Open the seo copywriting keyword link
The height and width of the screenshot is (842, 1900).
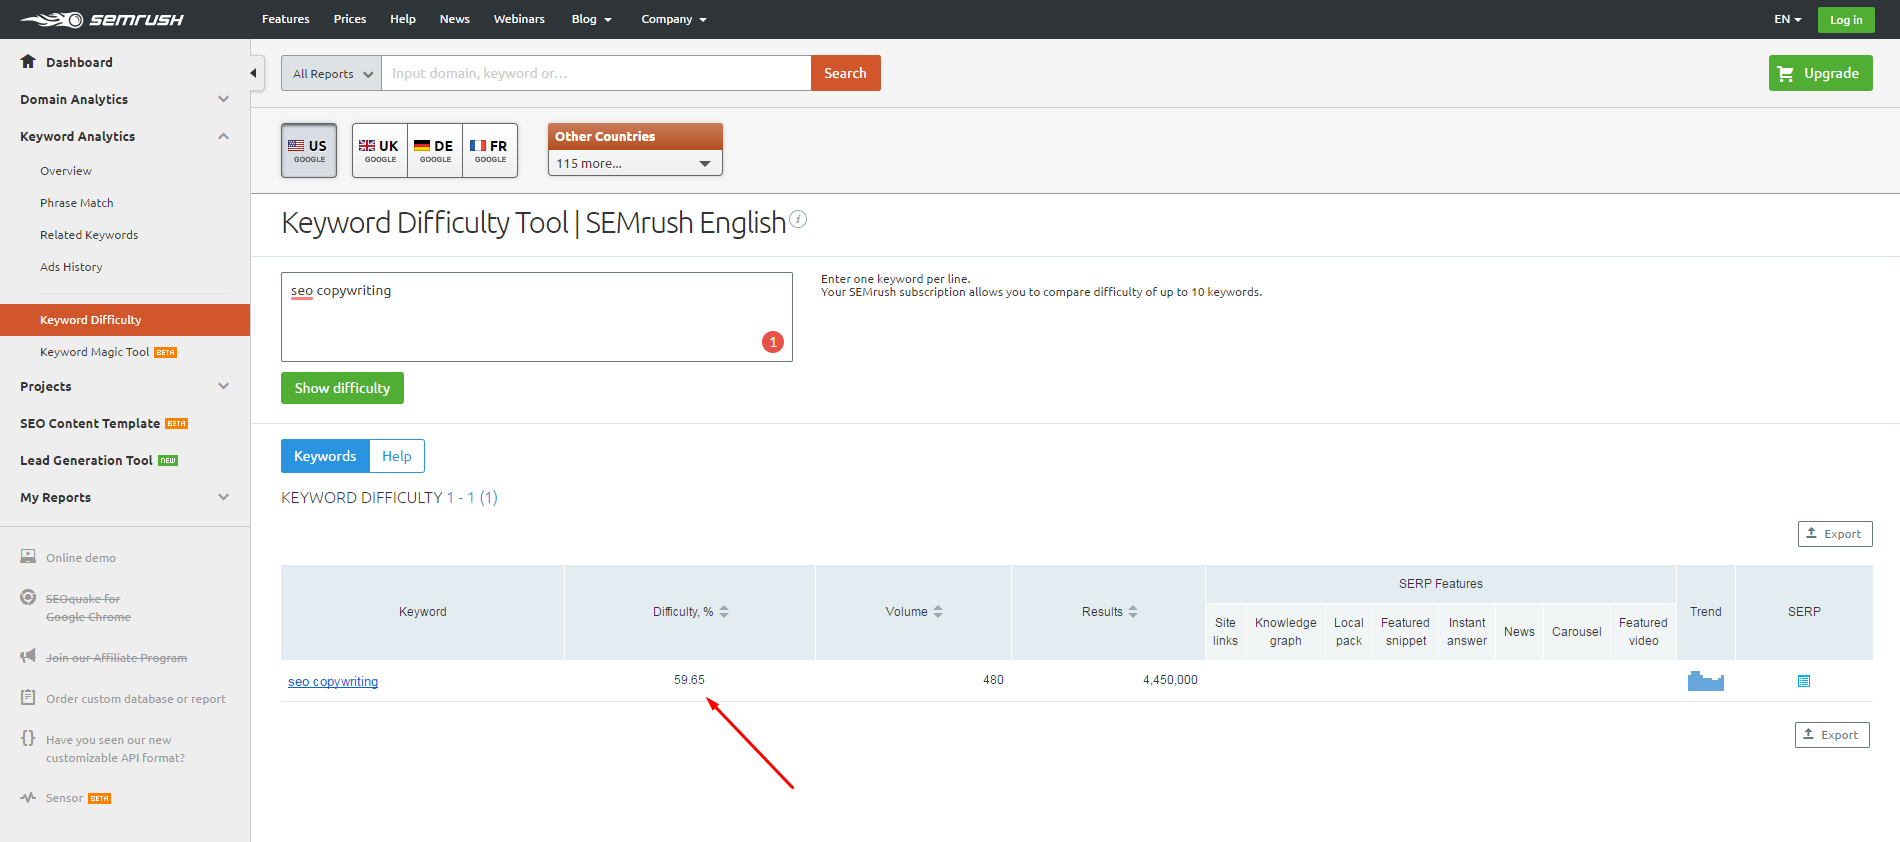pyautogui.click(x=333, y=682)
